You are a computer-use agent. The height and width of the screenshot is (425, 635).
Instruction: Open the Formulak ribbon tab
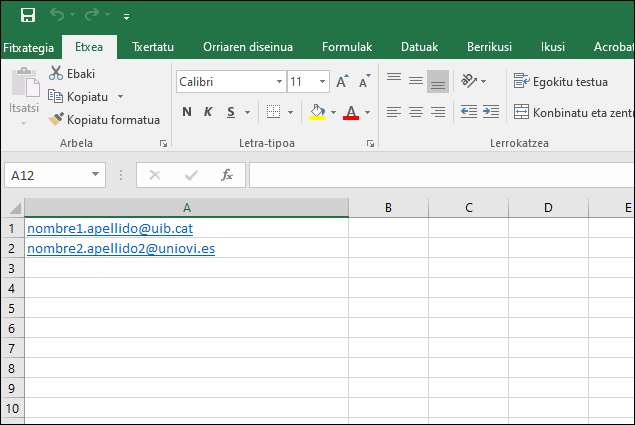point(346,47)
